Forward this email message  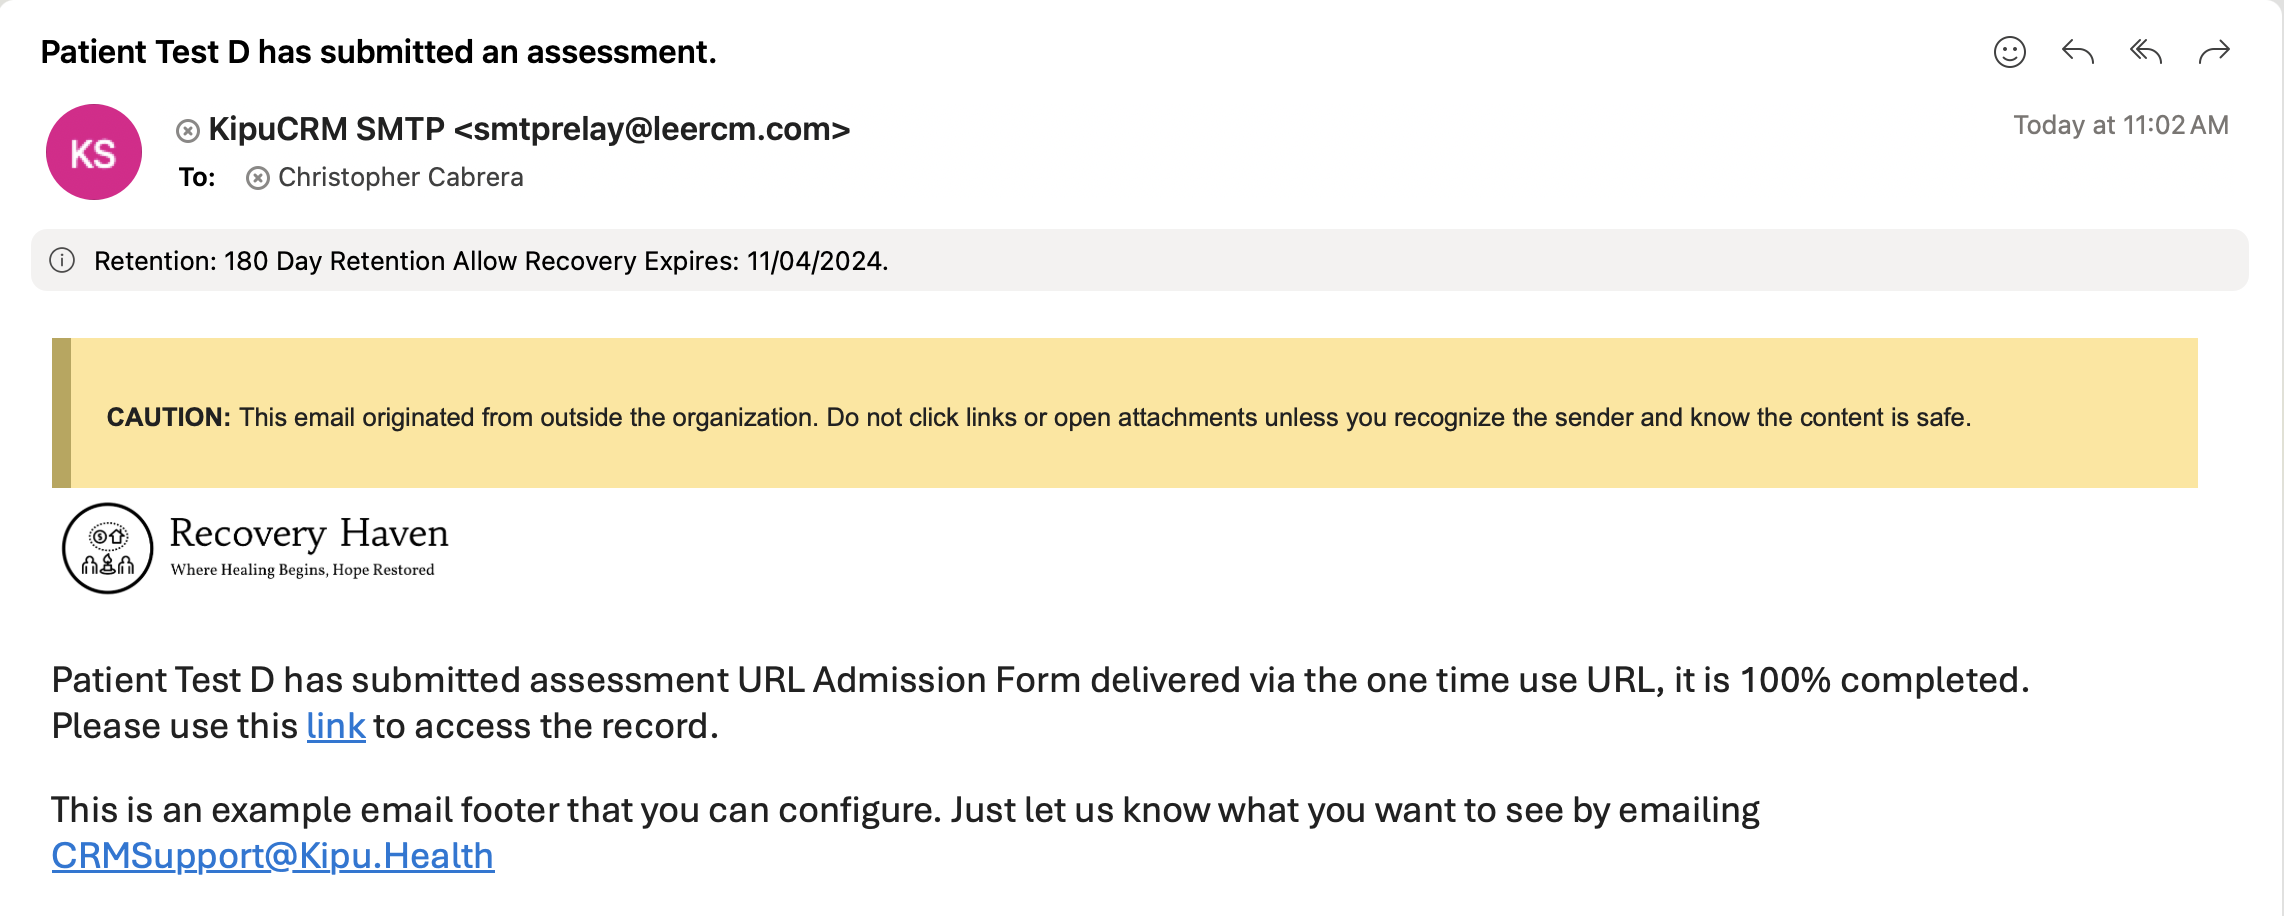(2214, 52)
